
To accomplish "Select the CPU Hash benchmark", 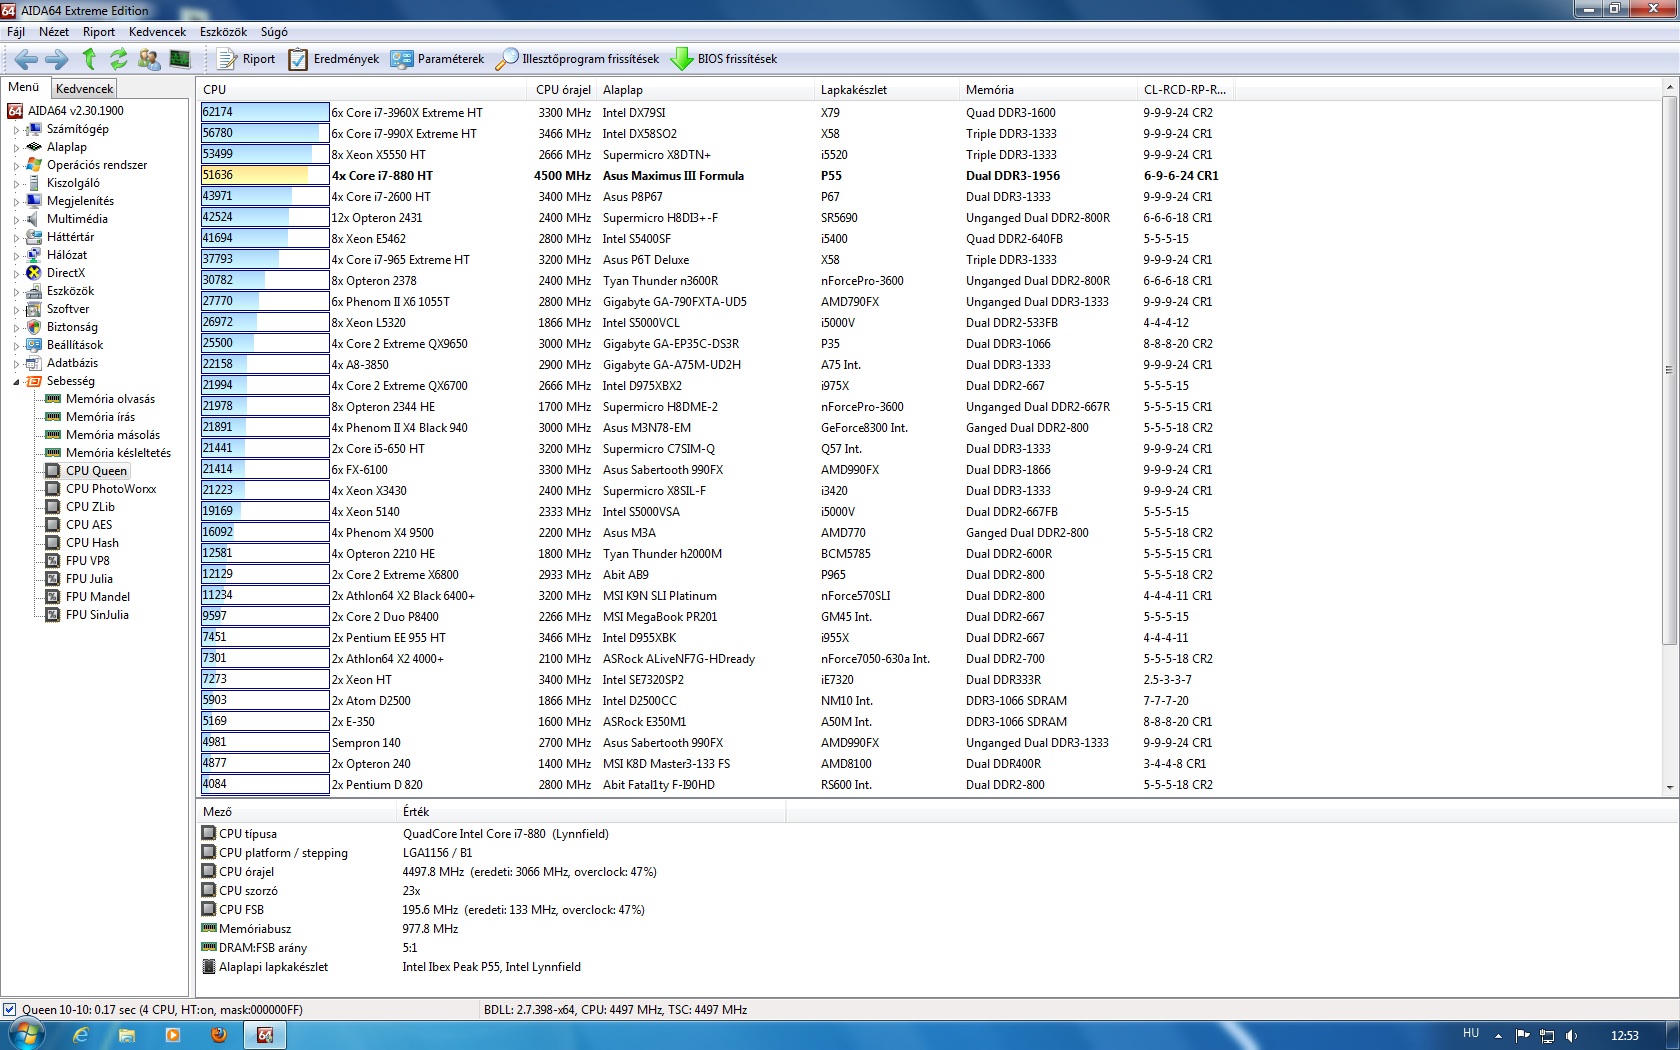I will 92,543.
